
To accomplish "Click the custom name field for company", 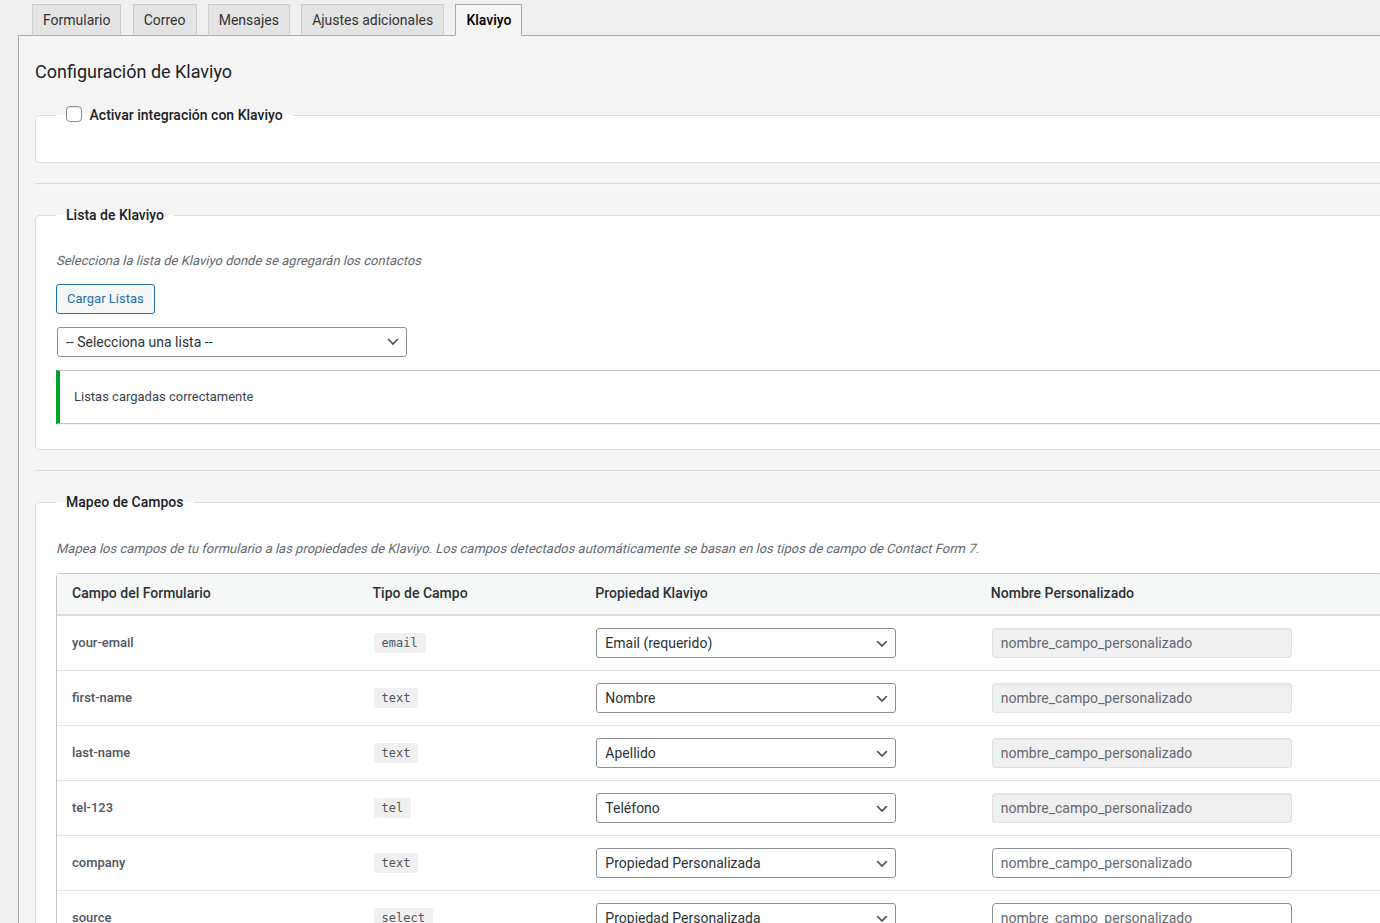I will 1141,862.
